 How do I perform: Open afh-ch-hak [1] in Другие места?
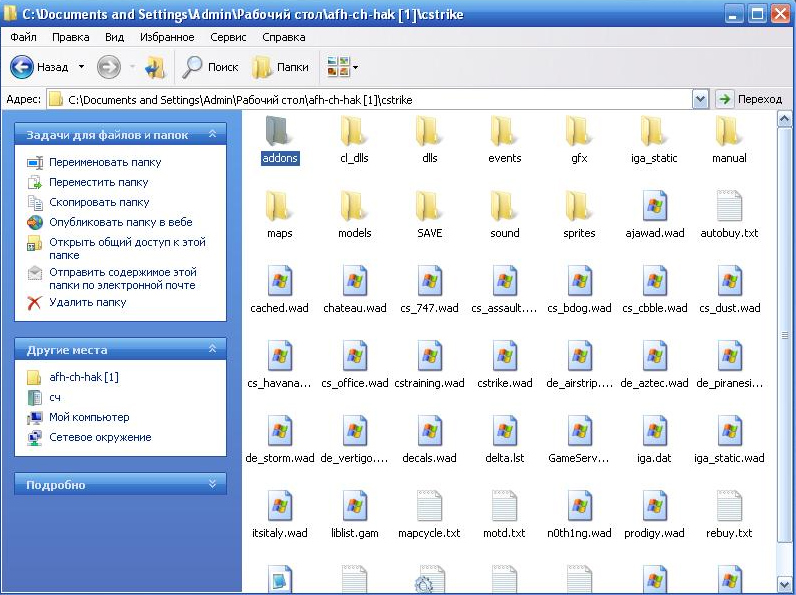84,377
